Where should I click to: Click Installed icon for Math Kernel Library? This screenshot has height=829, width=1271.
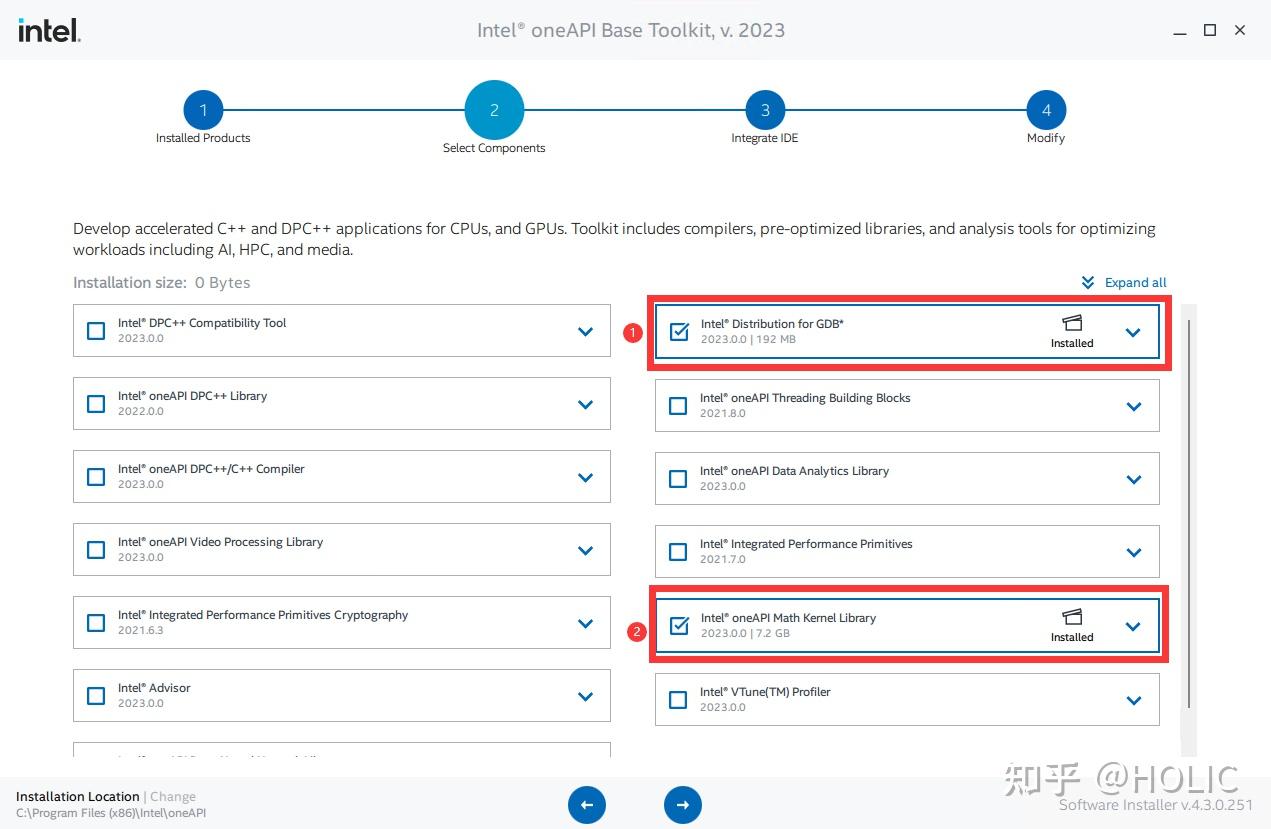1072,617
